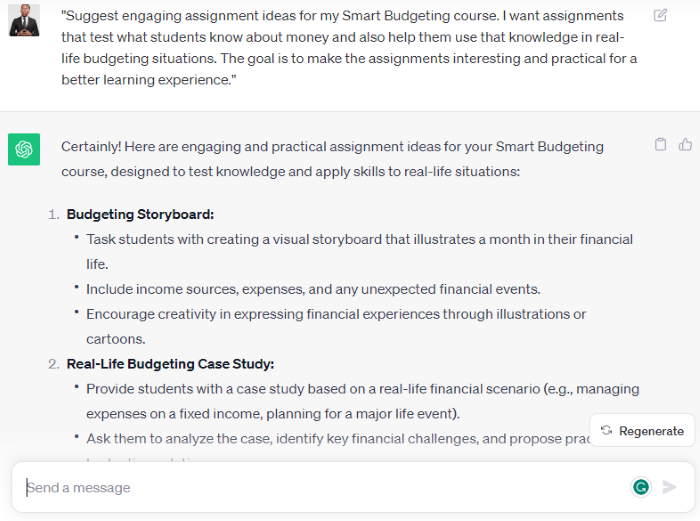This screenshot has width=700, height=521.
Task: Click the user profile photo
Action: [x=24, y=19]
